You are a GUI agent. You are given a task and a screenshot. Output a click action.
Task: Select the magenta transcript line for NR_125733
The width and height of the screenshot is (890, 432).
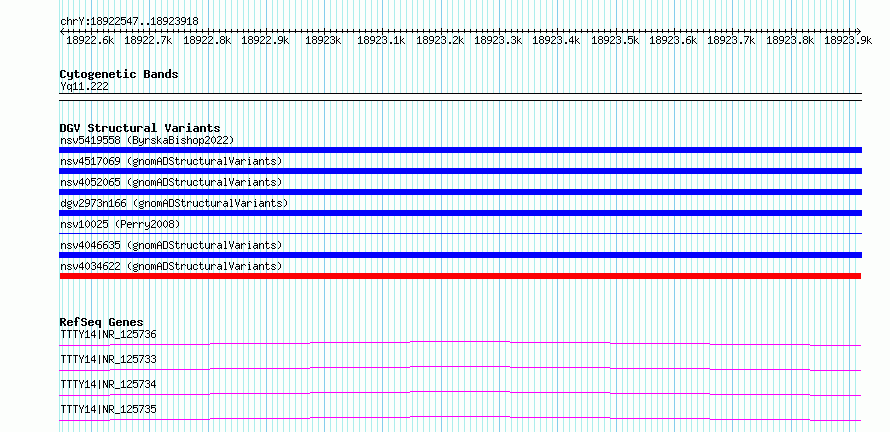point(460,368)
